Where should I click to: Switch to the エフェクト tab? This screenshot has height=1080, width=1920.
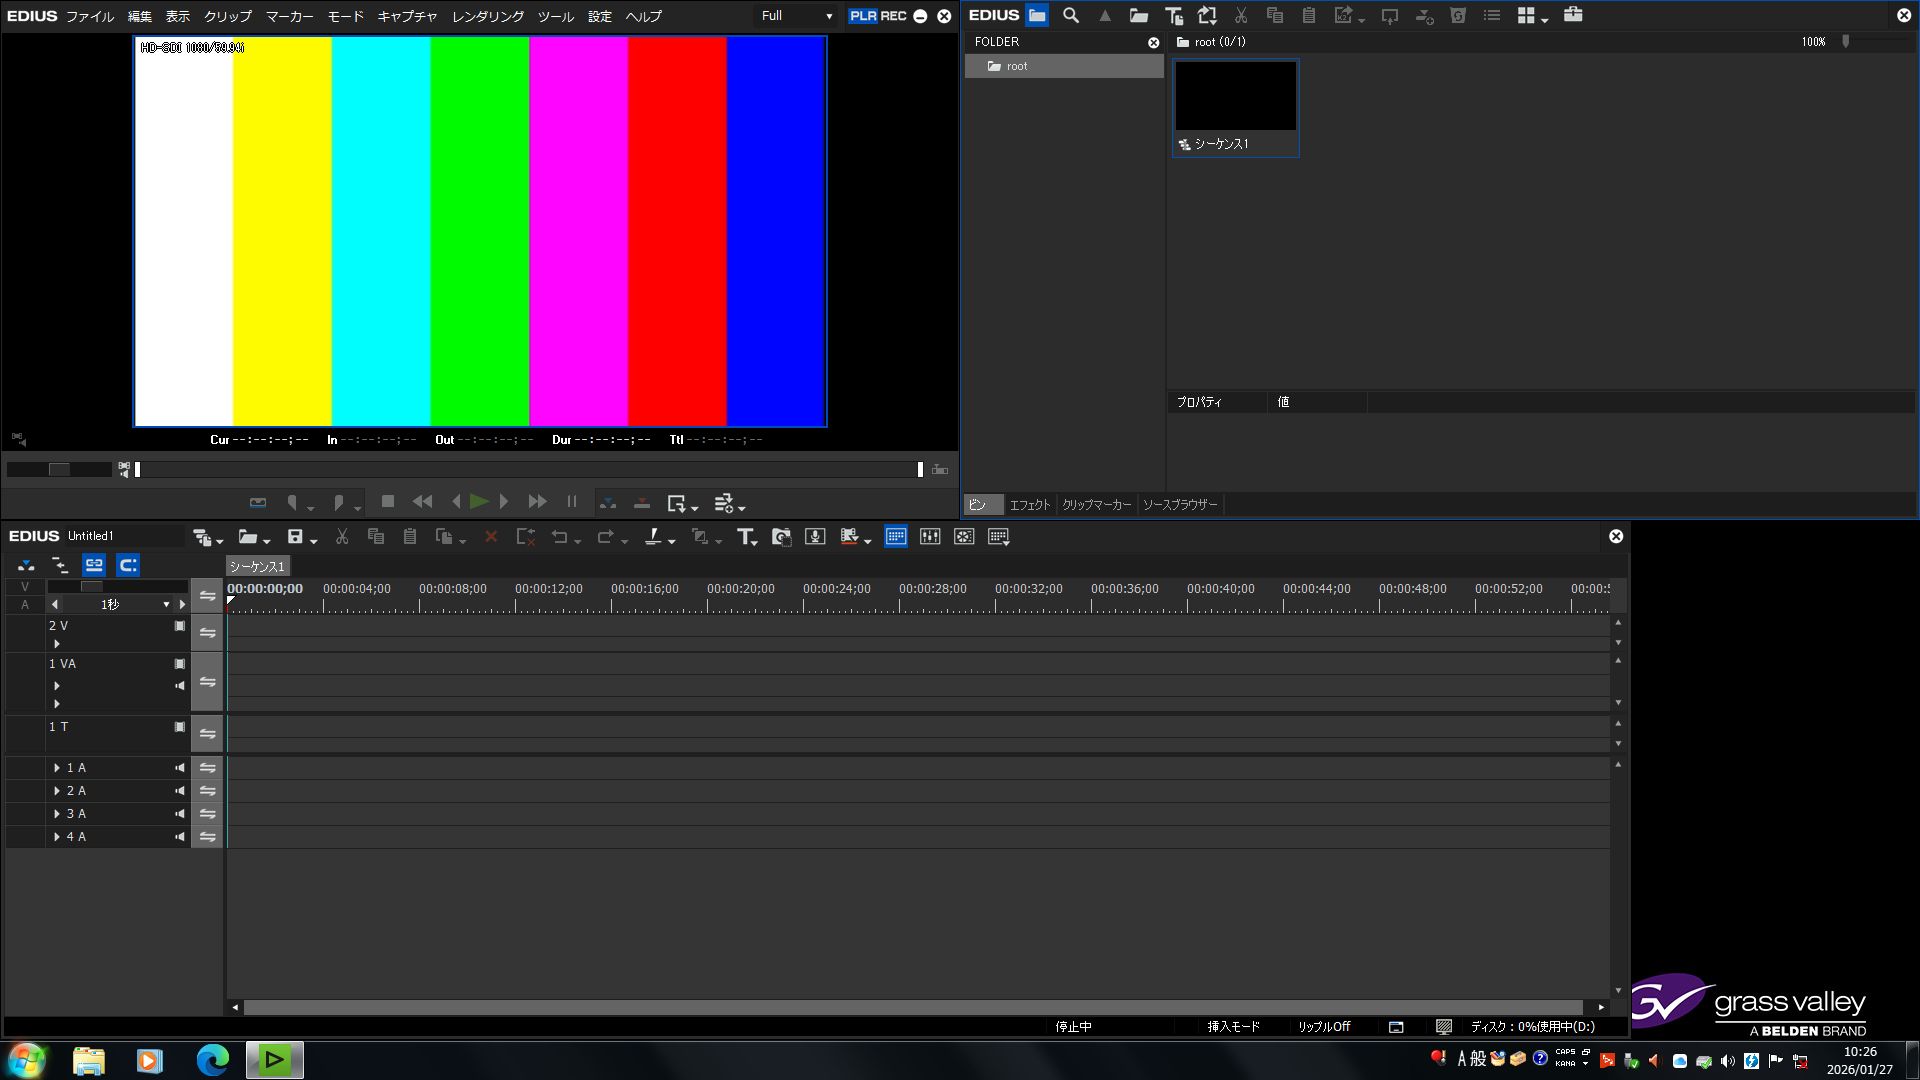[x=1029, y=505]
